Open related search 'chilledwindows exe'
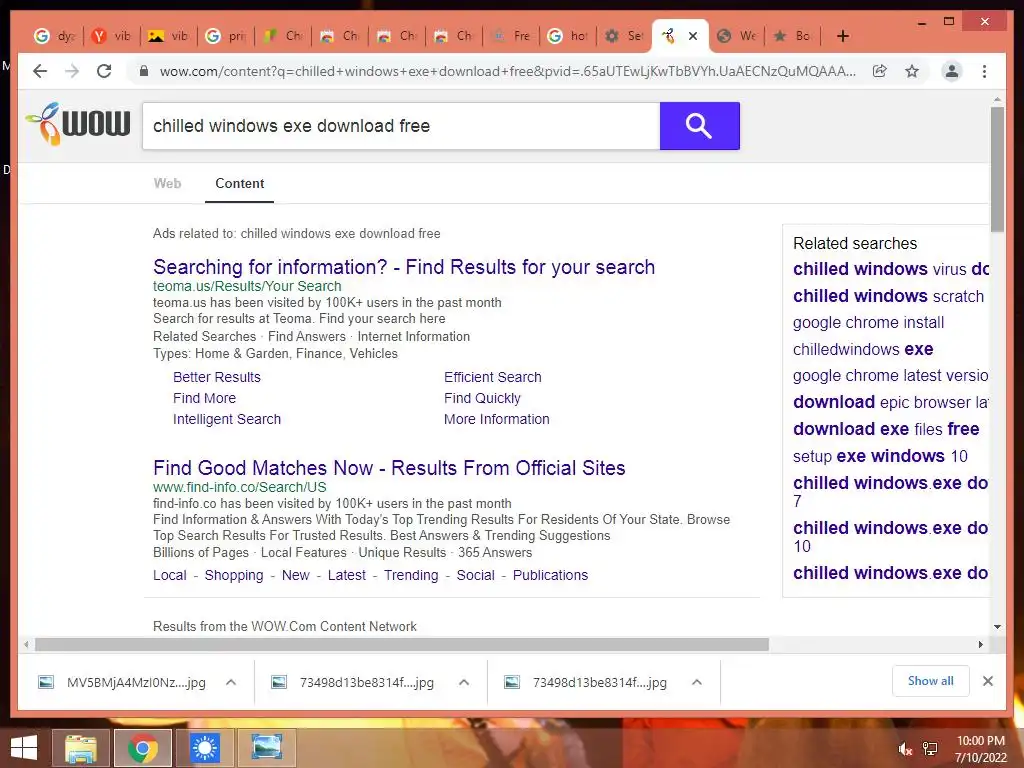The height and width of the screenshot is (768, 1024). [x=863, y=349]
